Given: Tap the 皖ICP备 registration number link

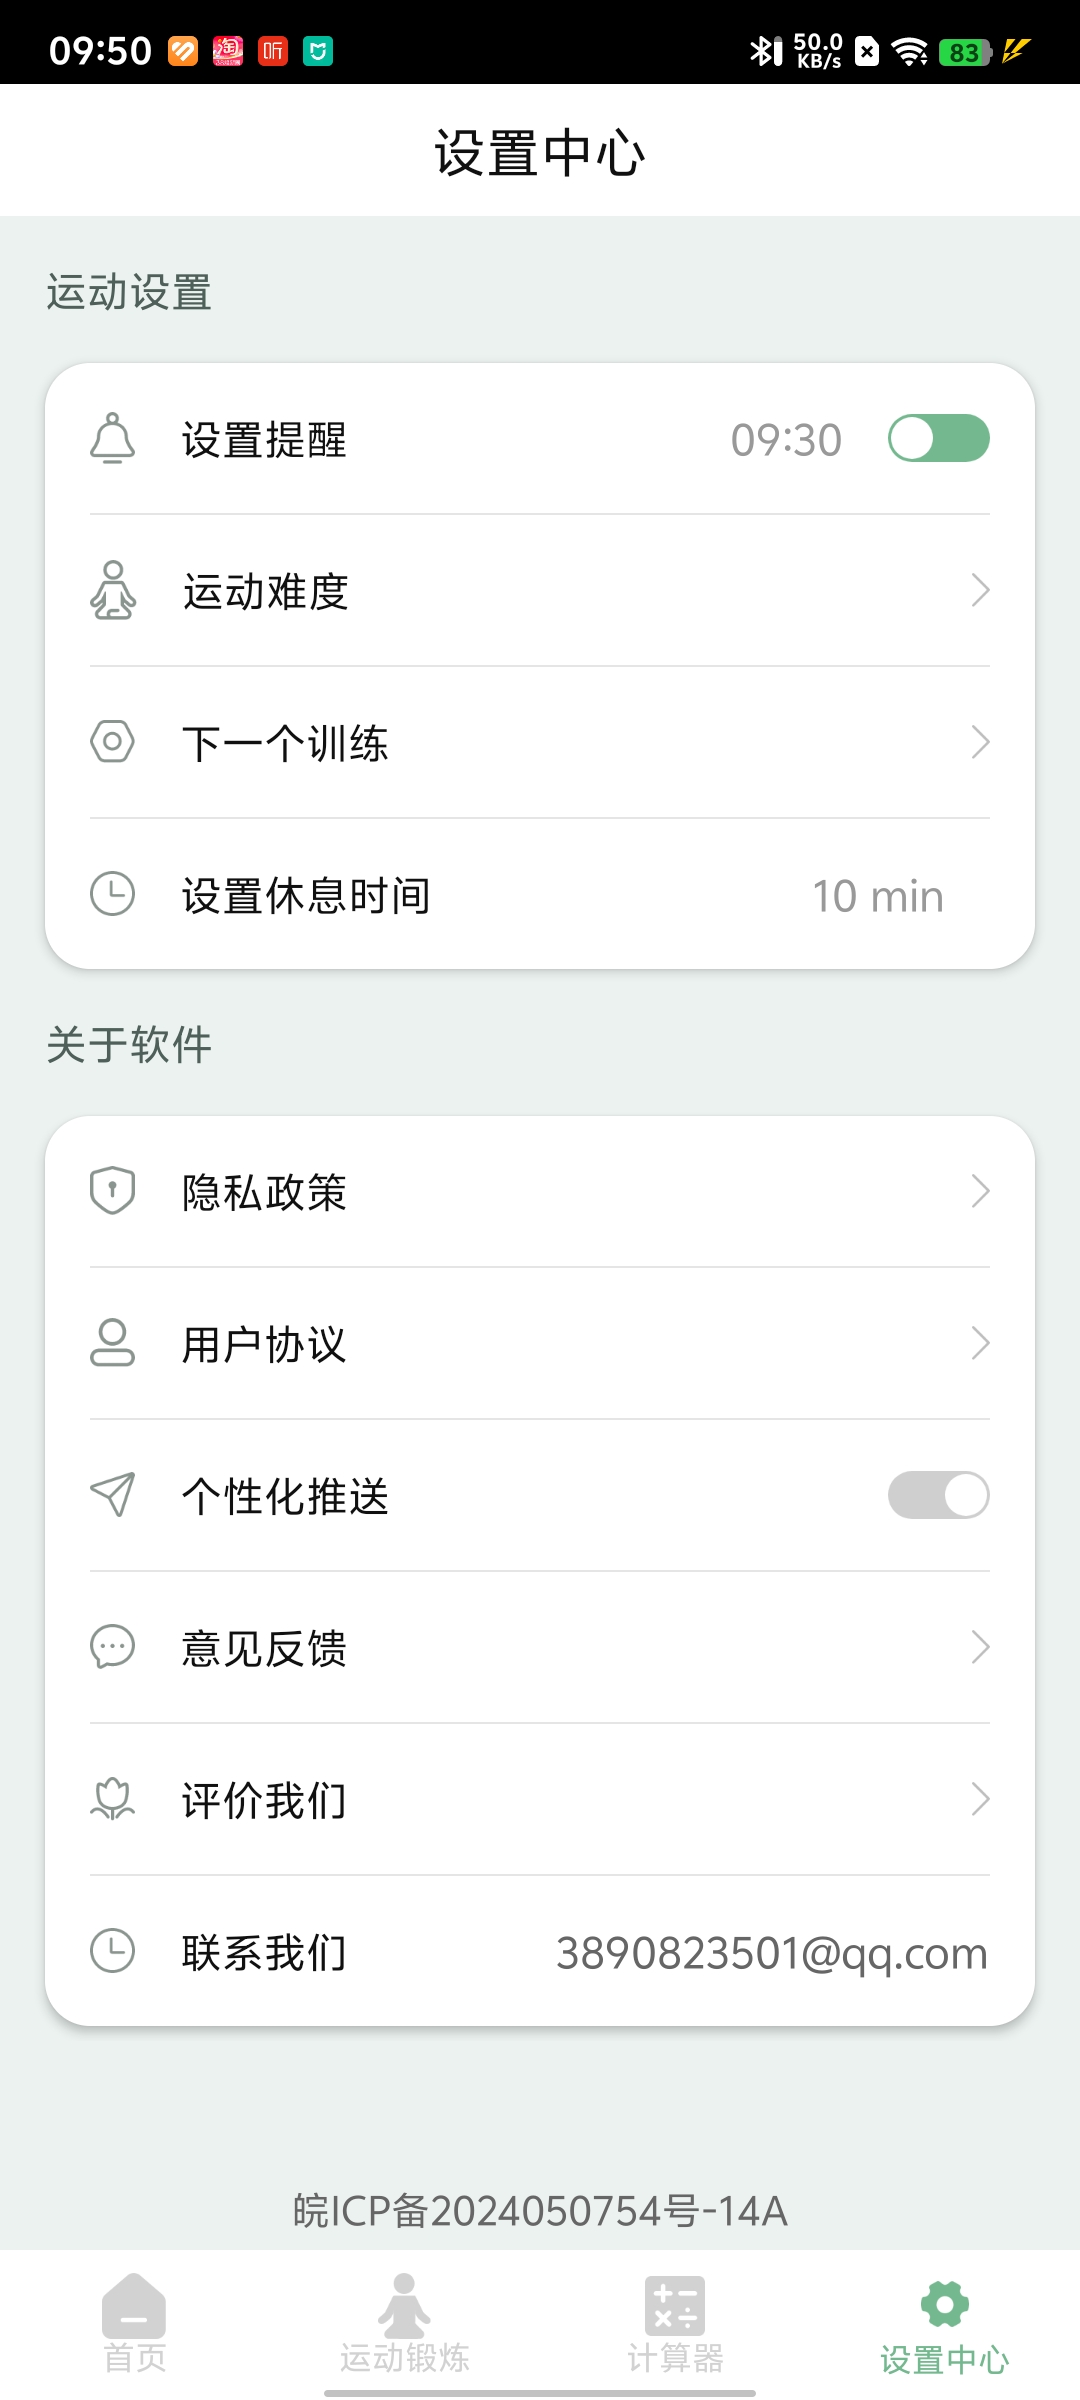Looking at the screenshot, I should coord(540,2210).
